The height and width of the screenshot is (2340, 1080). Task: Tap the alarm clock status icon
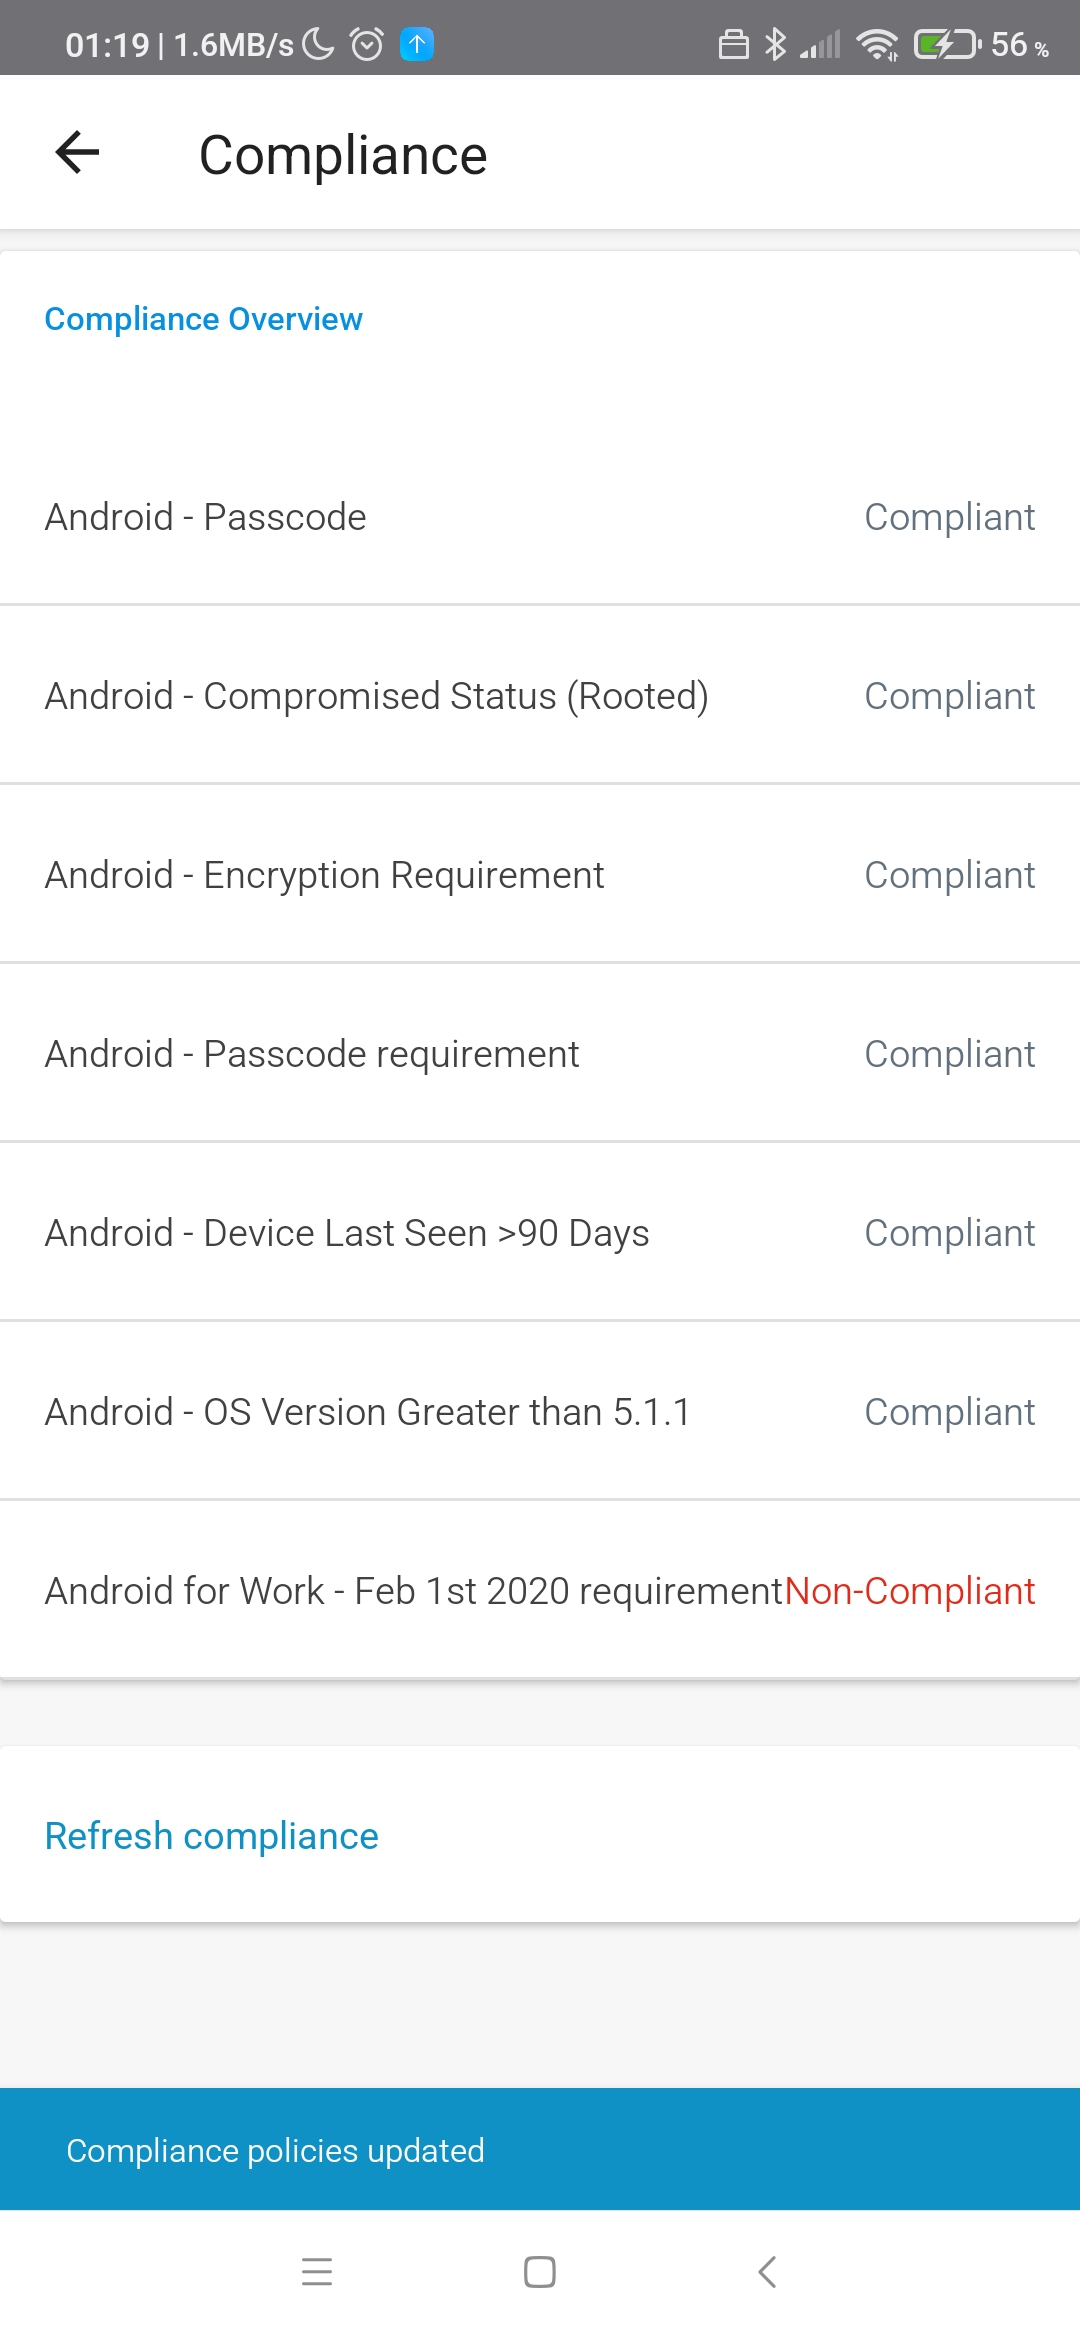pos(367,44)
